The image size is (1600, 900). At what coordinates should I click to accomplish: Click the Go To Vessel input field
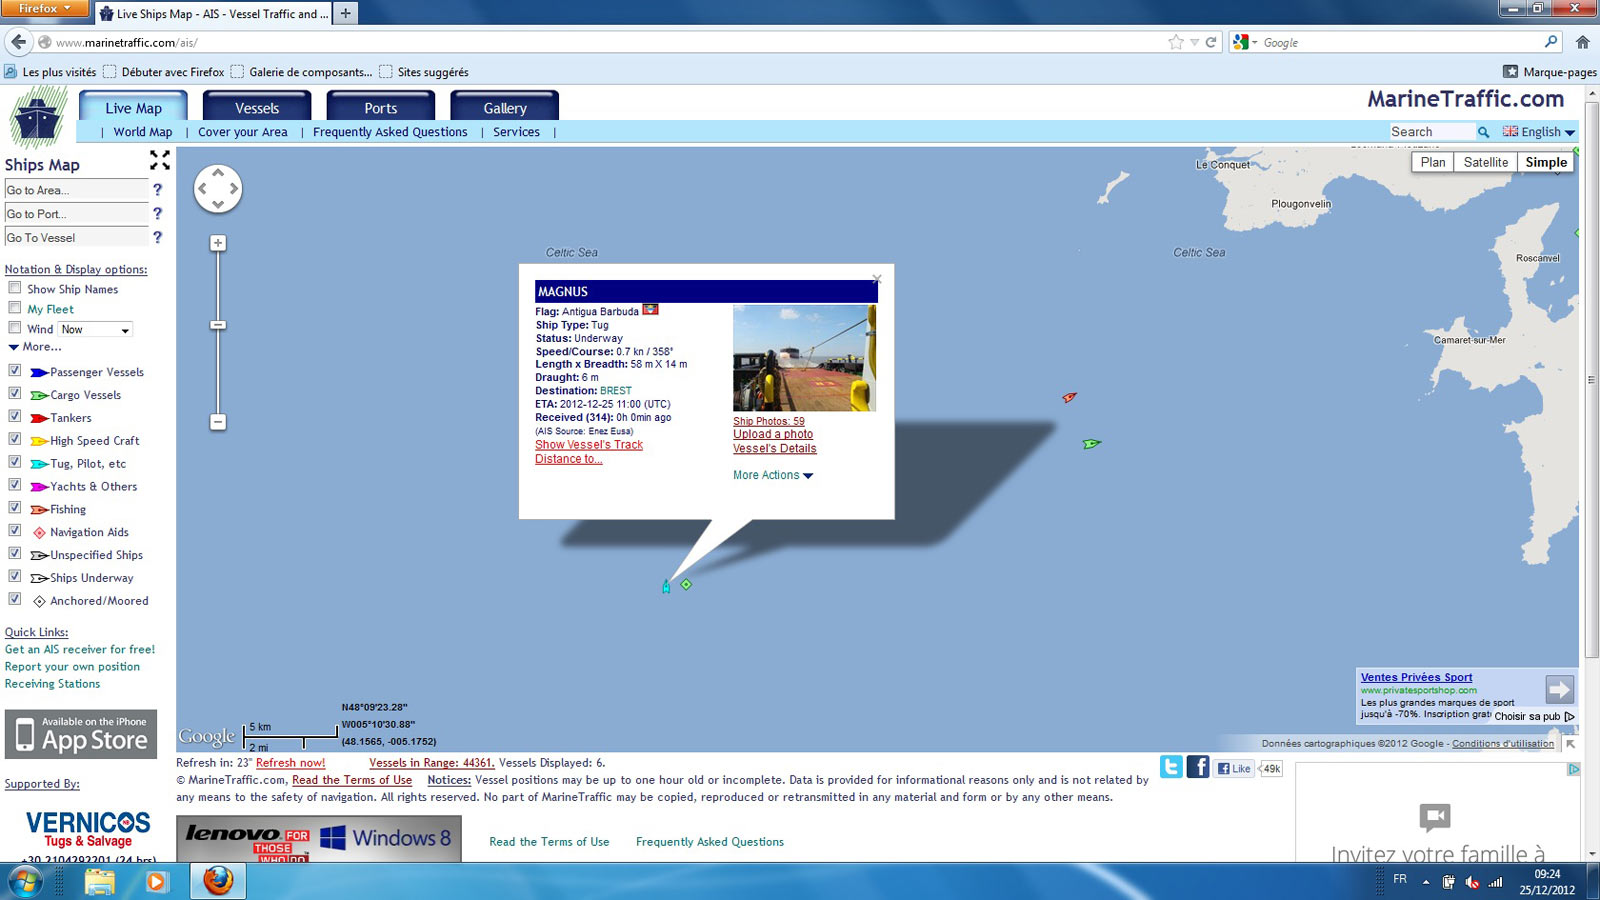(76, 238)
